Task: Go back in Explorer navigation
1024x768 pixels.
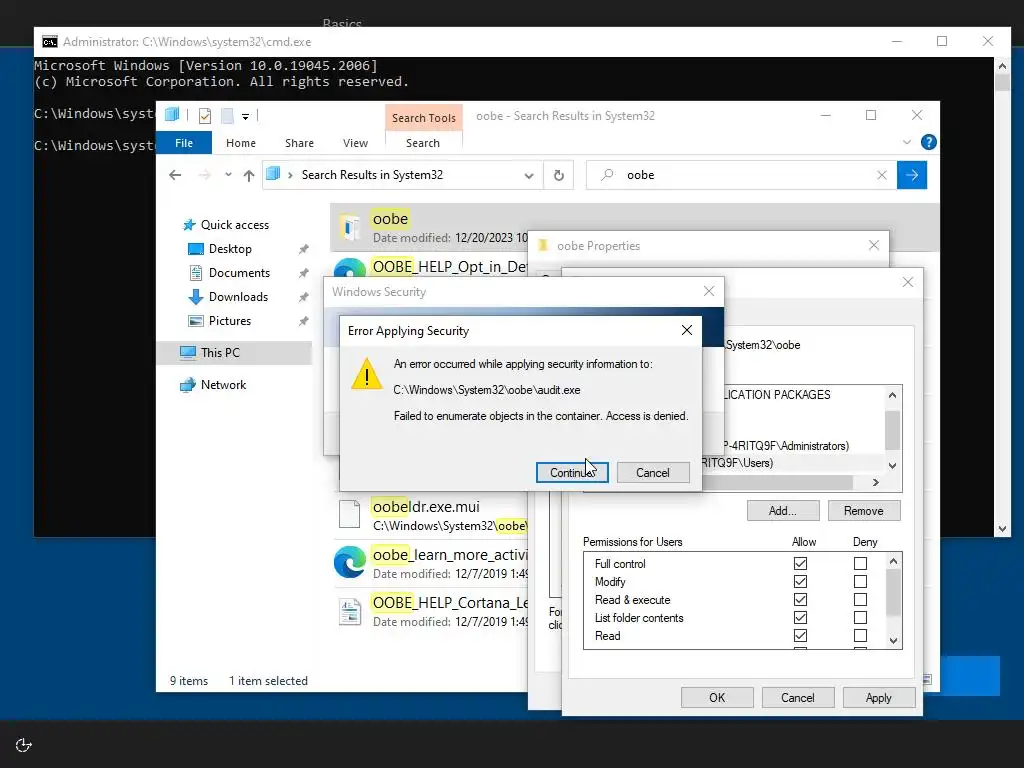Action: pos(175,175)
